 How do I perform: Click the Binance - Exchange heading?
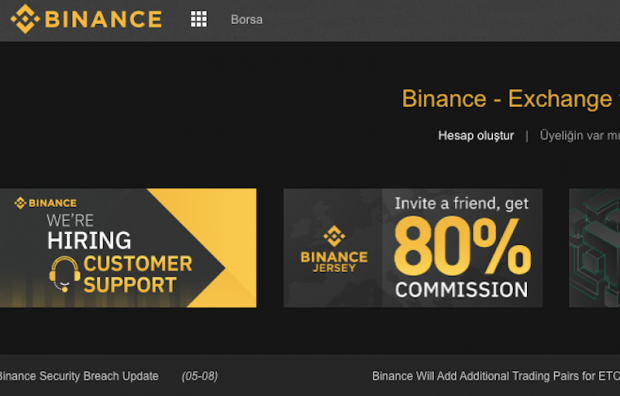click(x=511, y=99)
